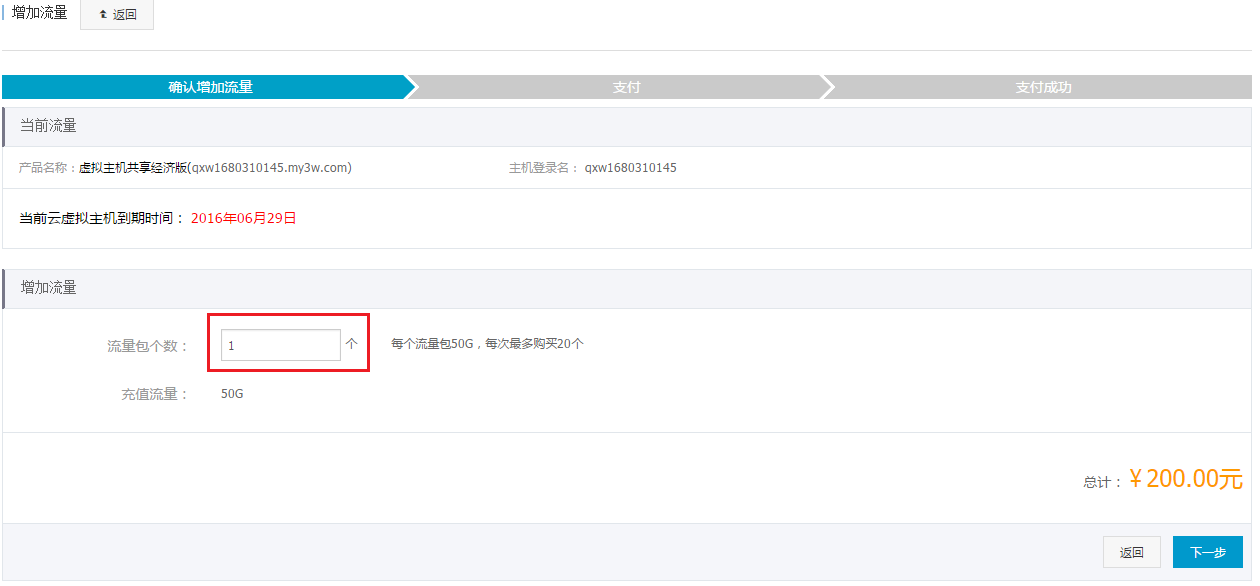Select the 确认增加流量 step tab
This screenshot has width=1260, height=586.
pos(210,87)
